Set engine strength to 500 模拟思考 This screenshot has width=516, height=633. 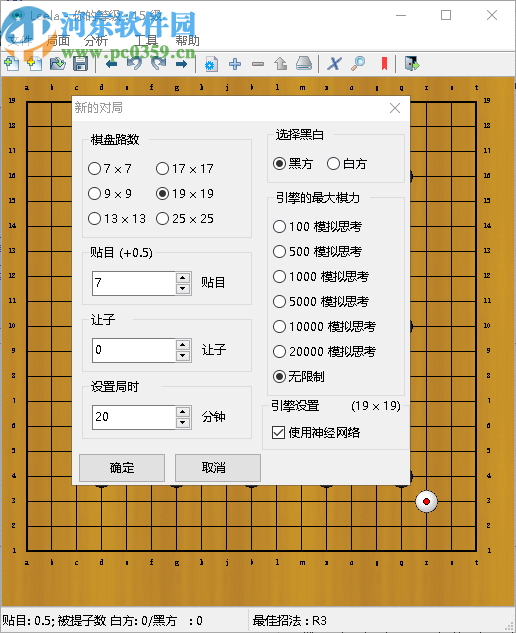coord(317,251)
